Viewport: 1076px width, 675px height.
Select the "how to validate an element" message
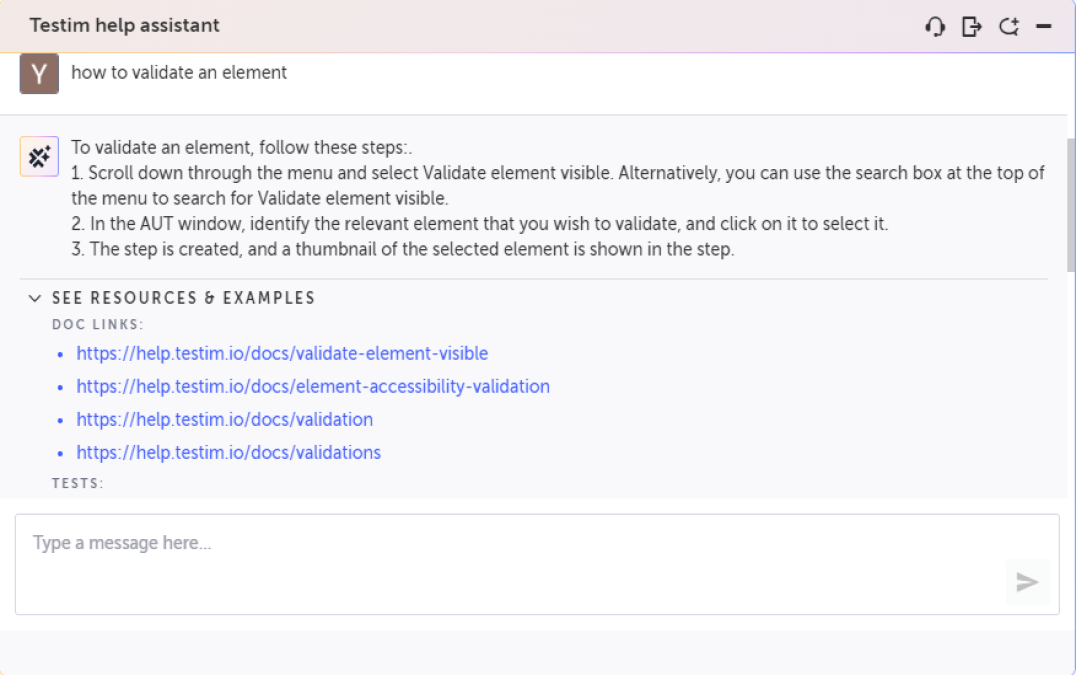coord(179,73)
